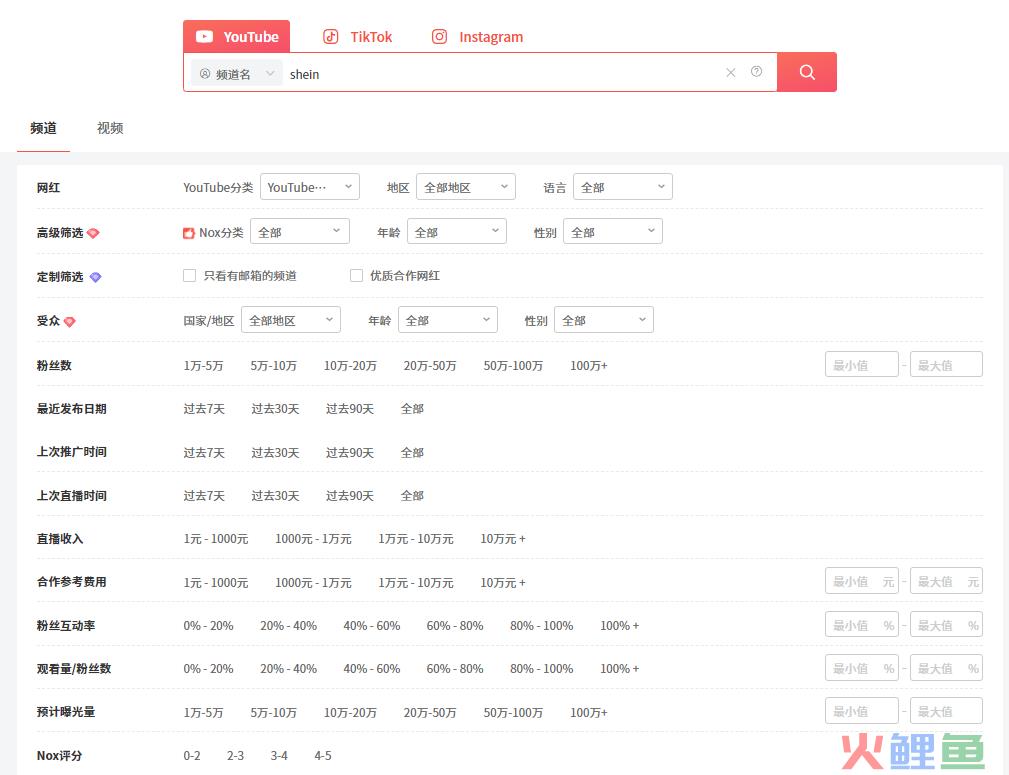Select 粉丝数 range 20万-50万

pos(430,366)
